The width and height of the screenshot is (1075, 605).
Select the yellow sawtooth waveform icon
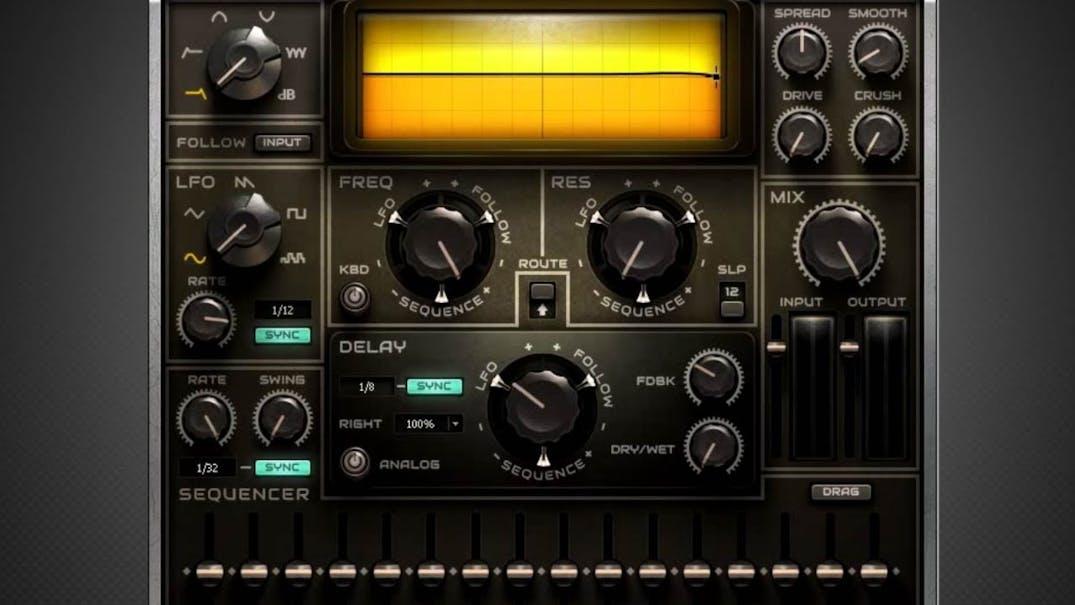(x=195, y=93)
